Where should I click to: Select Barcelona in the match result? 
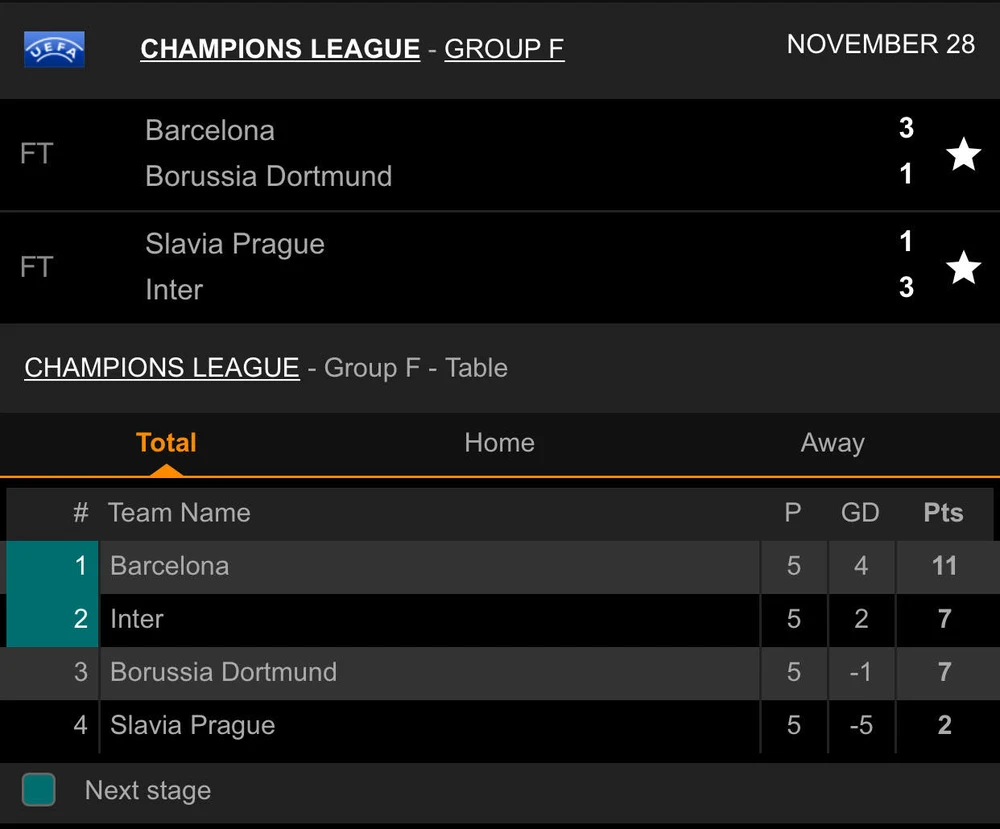210,131
